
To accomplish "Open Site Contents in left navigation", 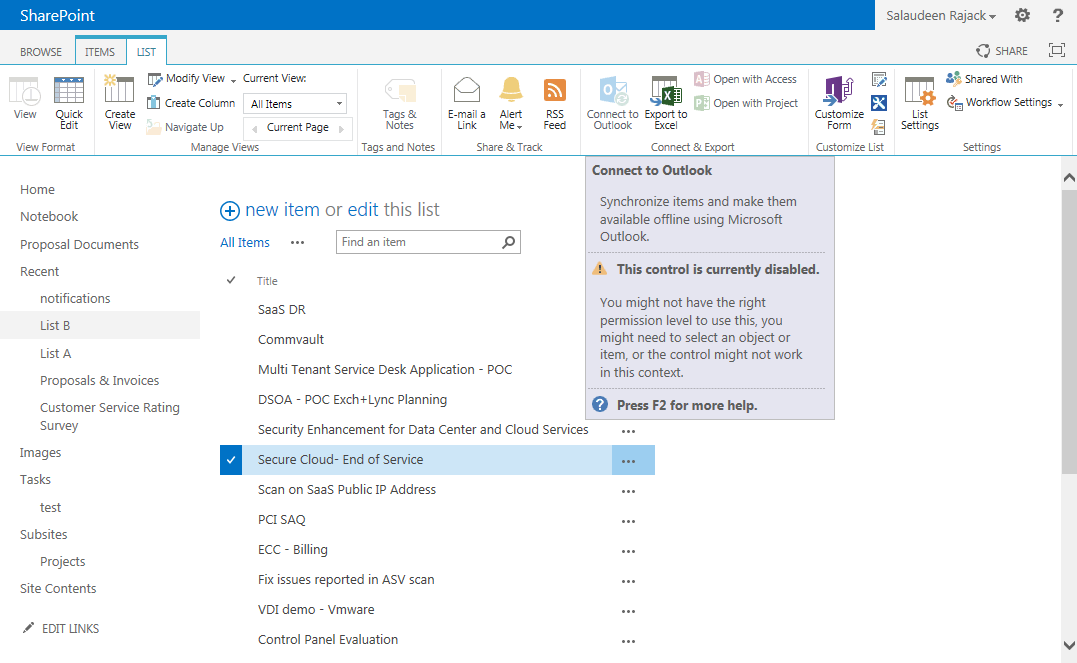I will (x=58, y=589).
